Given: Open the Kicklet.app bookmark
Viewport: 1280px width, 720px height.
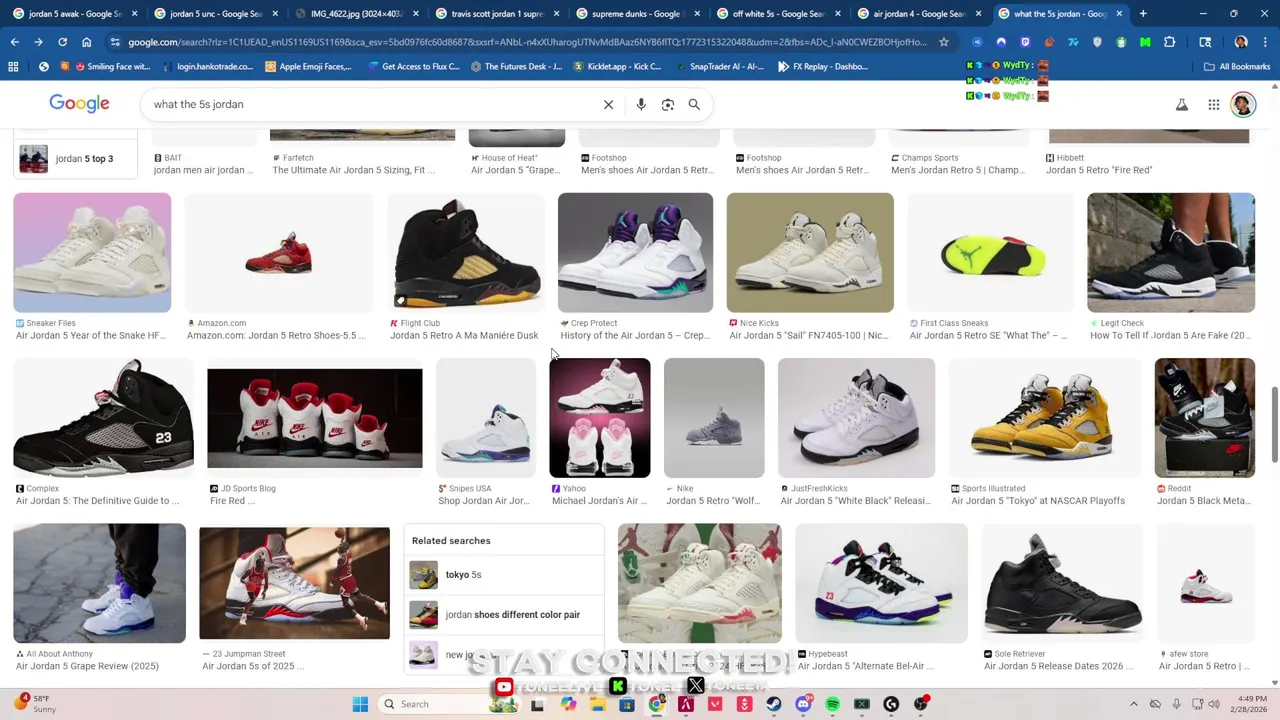Looking at the screenshot, I should tap(617, 66).
